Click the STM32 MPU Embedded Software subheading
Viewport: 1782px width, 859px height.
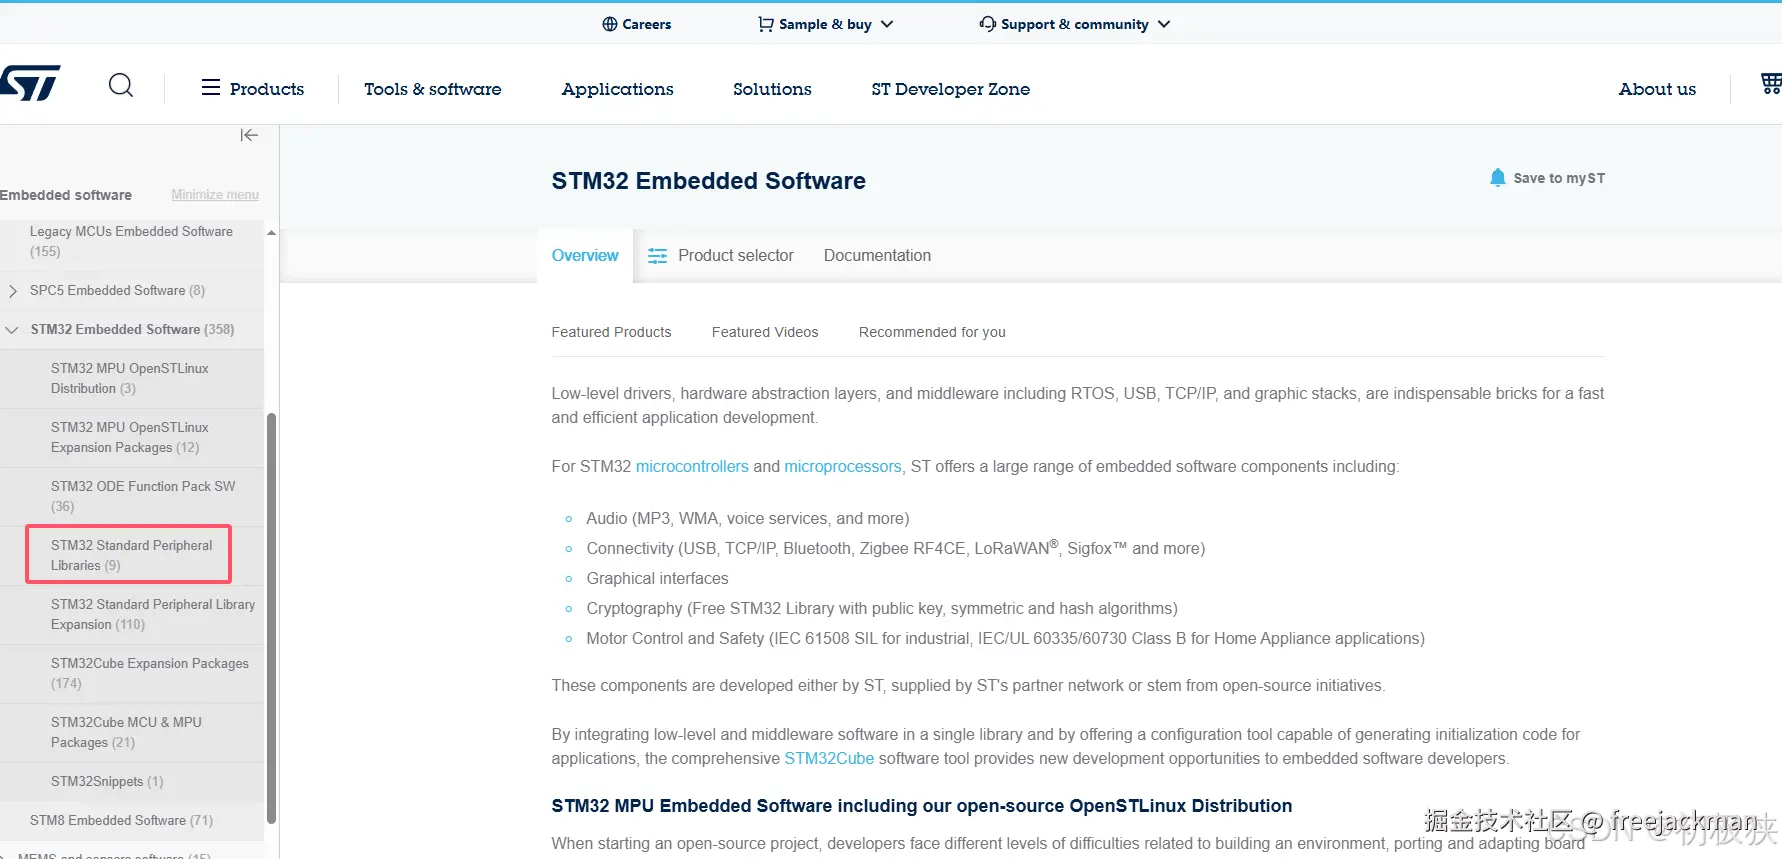pos(921,806)
